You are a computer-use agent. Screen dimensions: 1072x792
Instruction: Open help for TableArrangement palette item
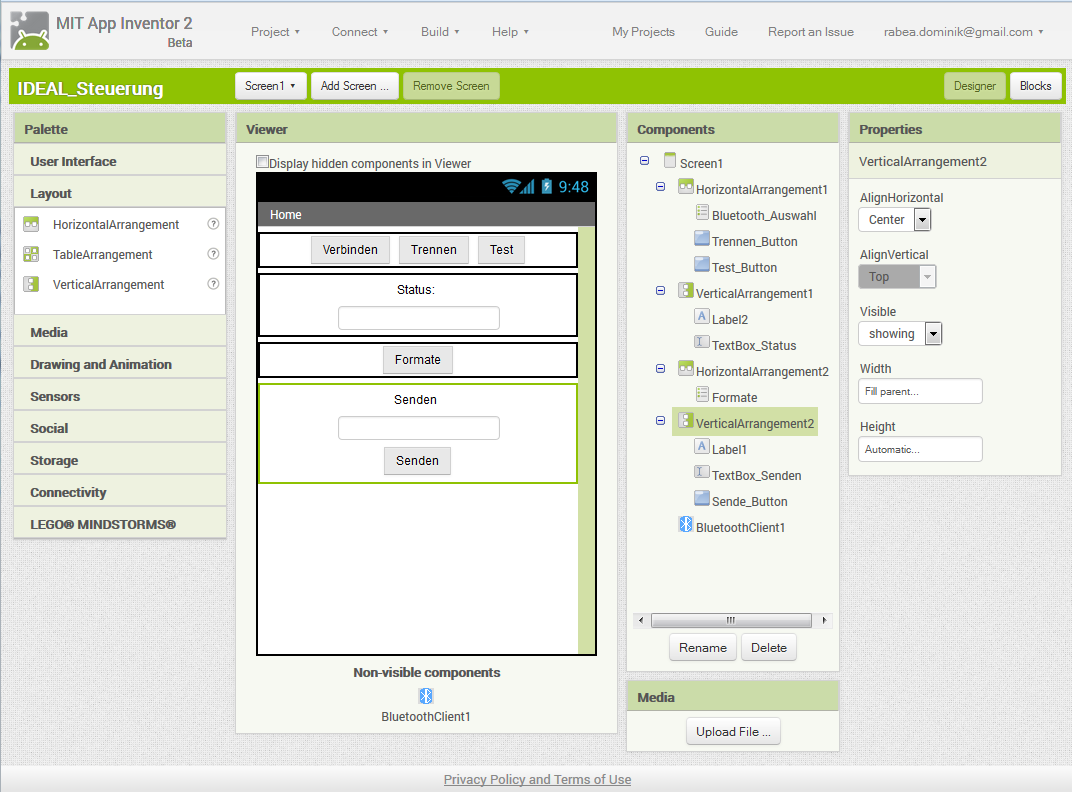213,254
